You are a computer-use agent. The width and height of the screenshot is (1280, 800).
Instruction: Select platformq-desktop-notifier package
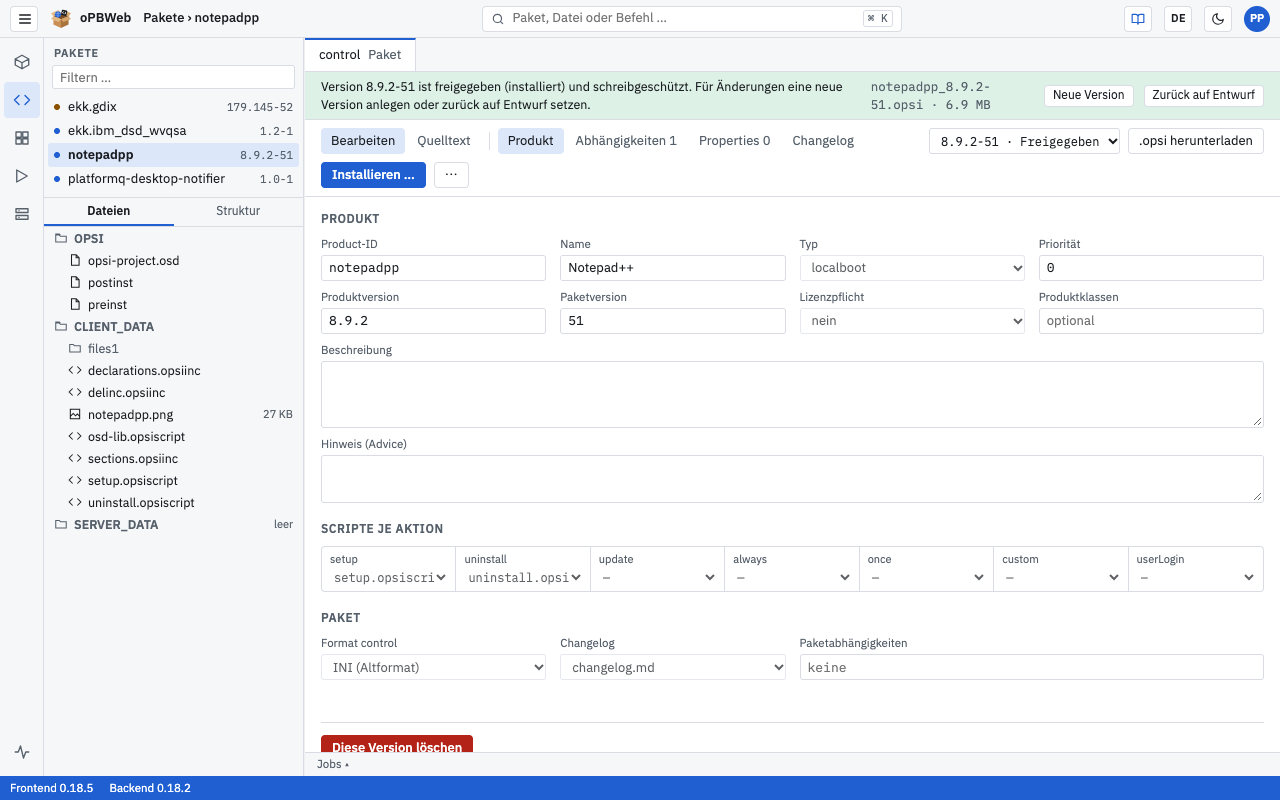[173, 179]
